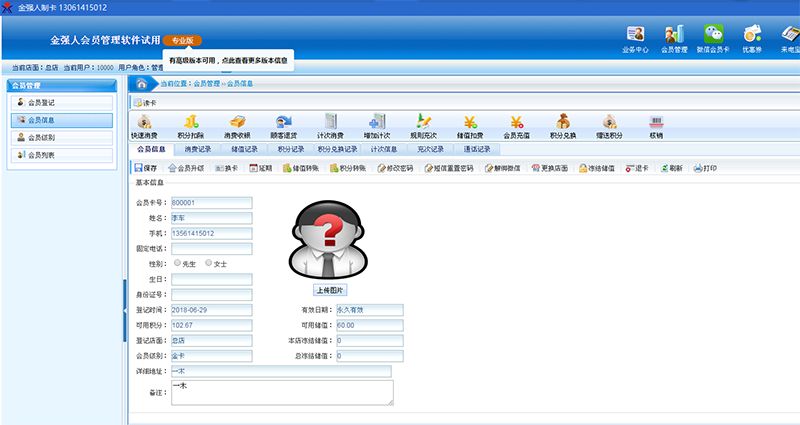Click 打印 print toolbar button

(706, 168)
